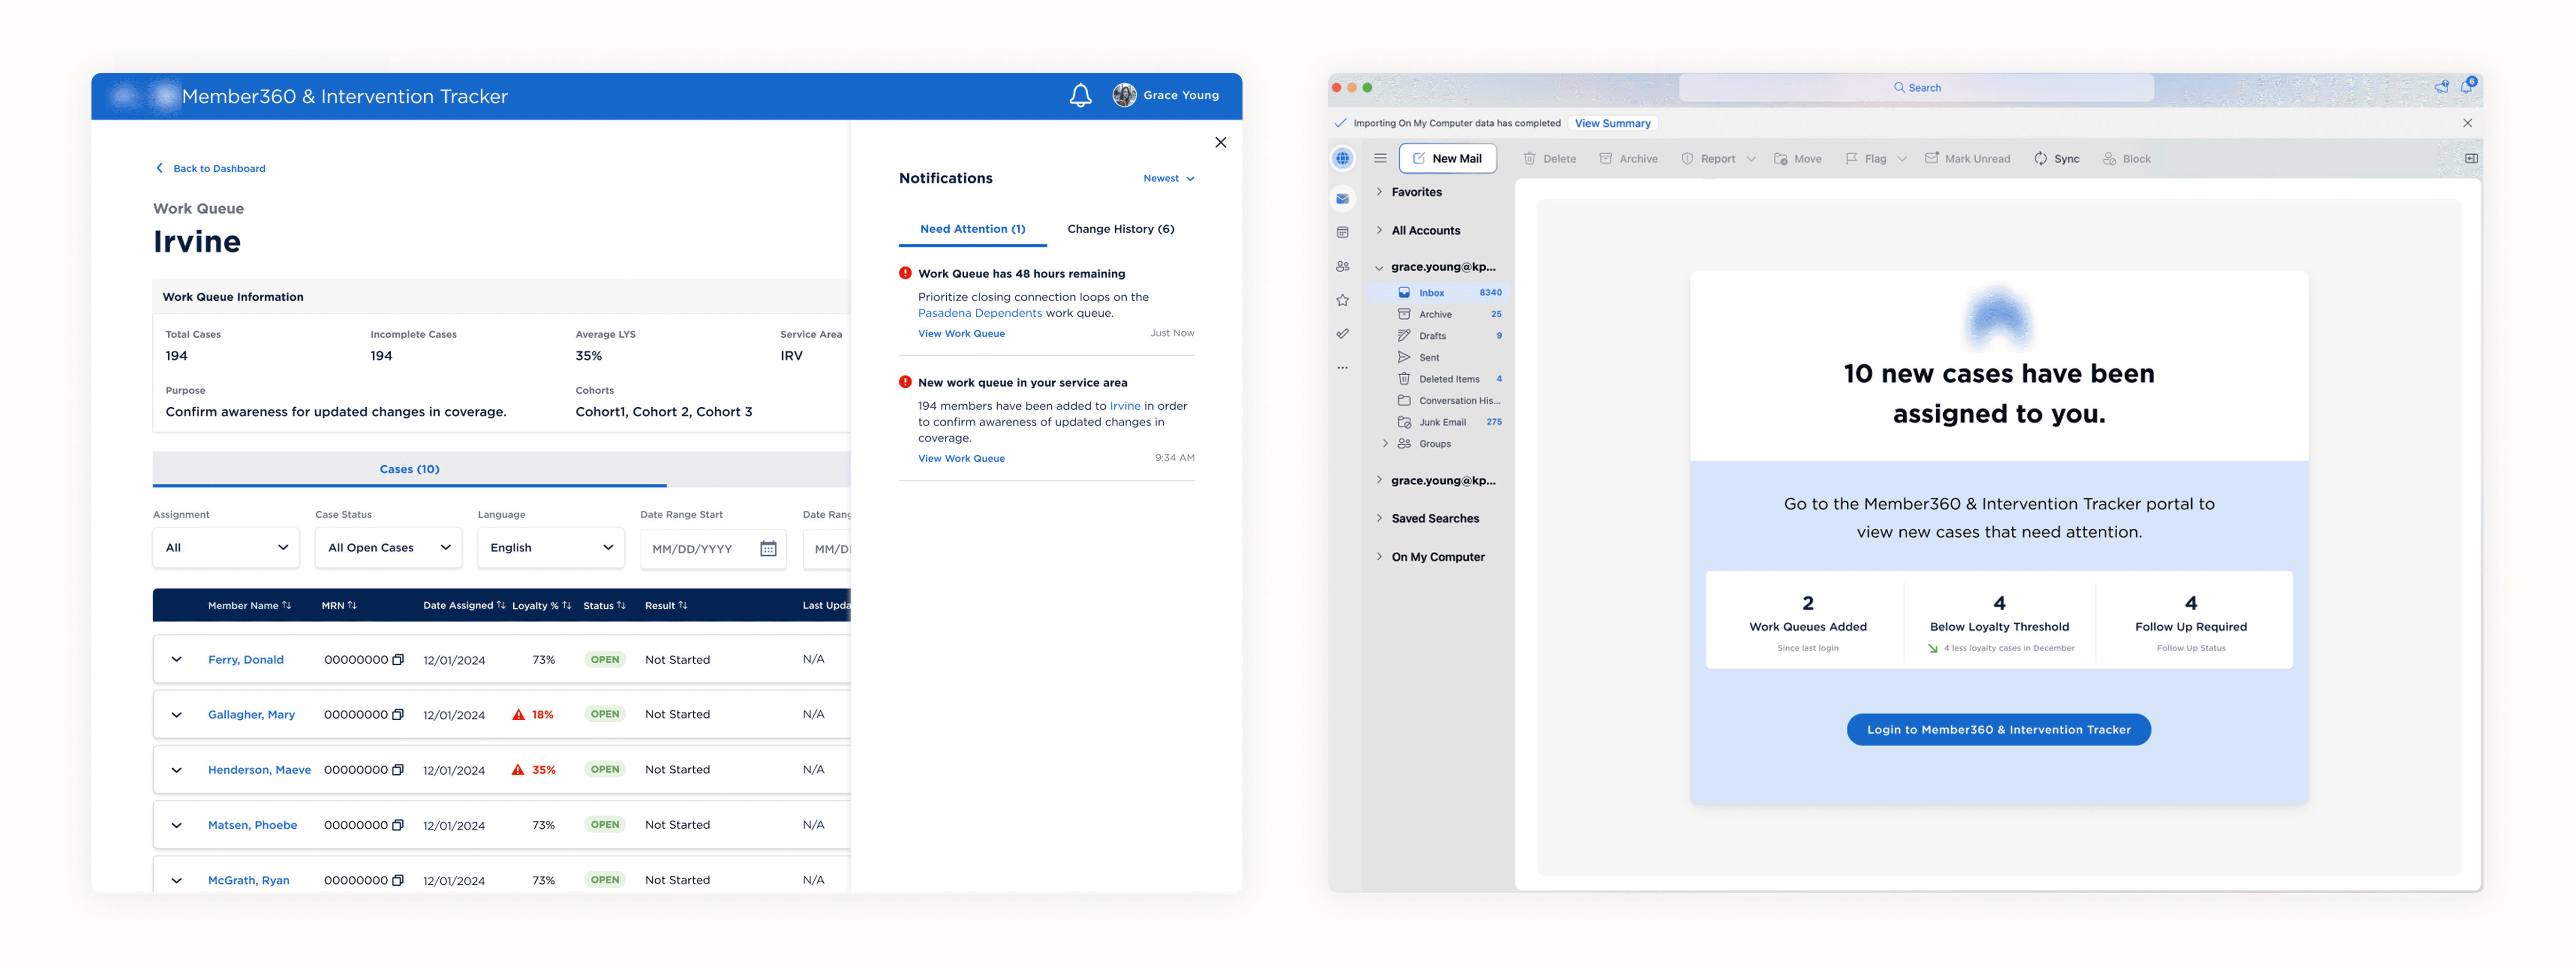Click Login to Member360 & Intervention Tracker
The height and width of the screenshot is (966, 2576).
click(x=1998, y=730)
